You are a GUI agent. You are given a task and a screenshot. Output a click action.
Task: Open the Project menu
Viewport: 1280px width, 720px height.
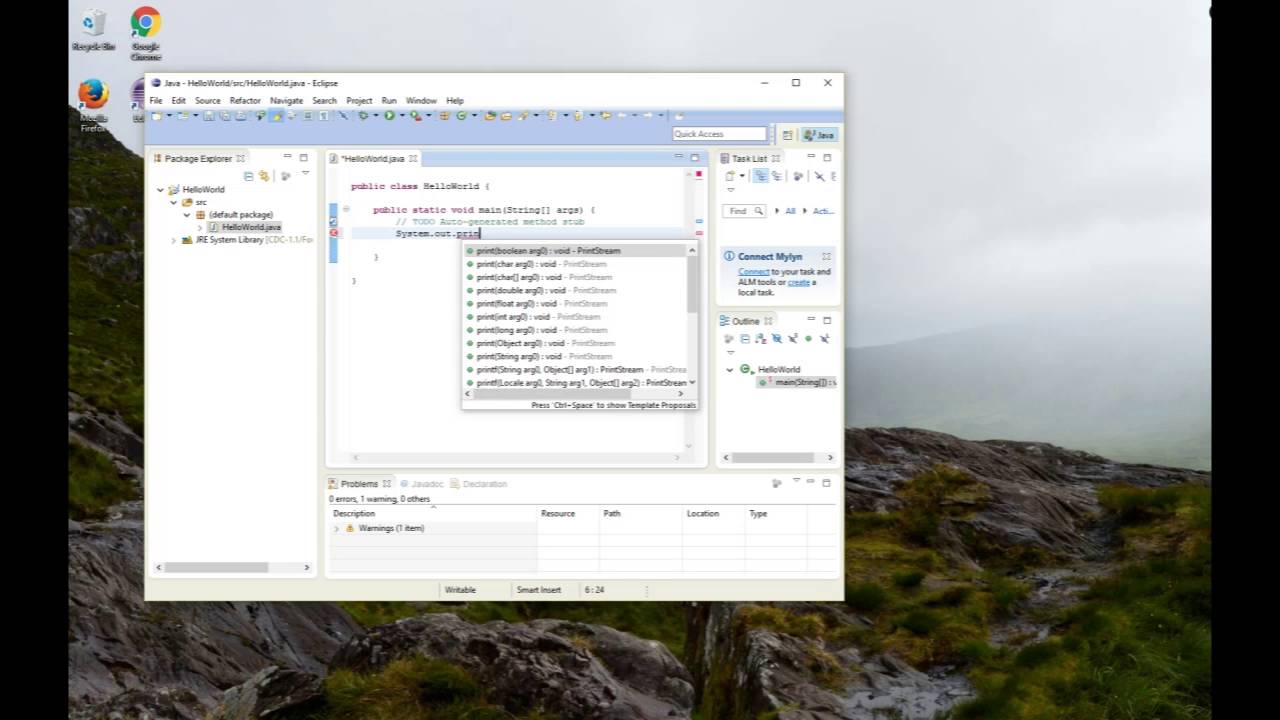359,101
